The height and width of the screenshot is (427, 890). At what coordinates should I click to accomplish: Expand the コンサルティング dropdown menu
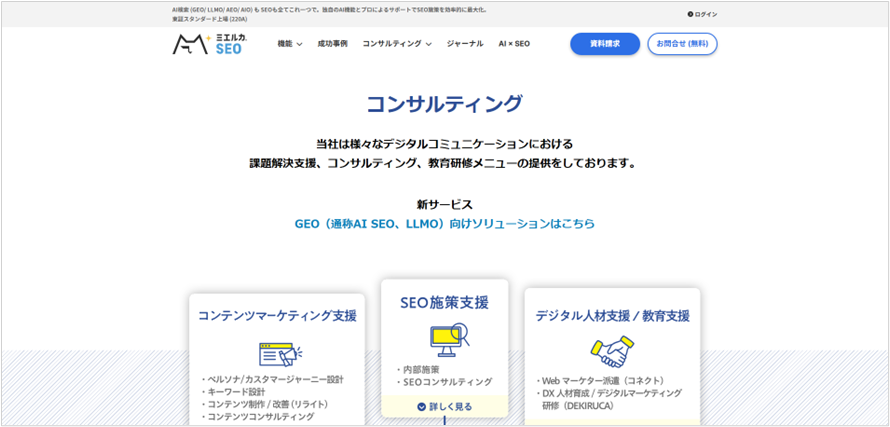[397, 44]
